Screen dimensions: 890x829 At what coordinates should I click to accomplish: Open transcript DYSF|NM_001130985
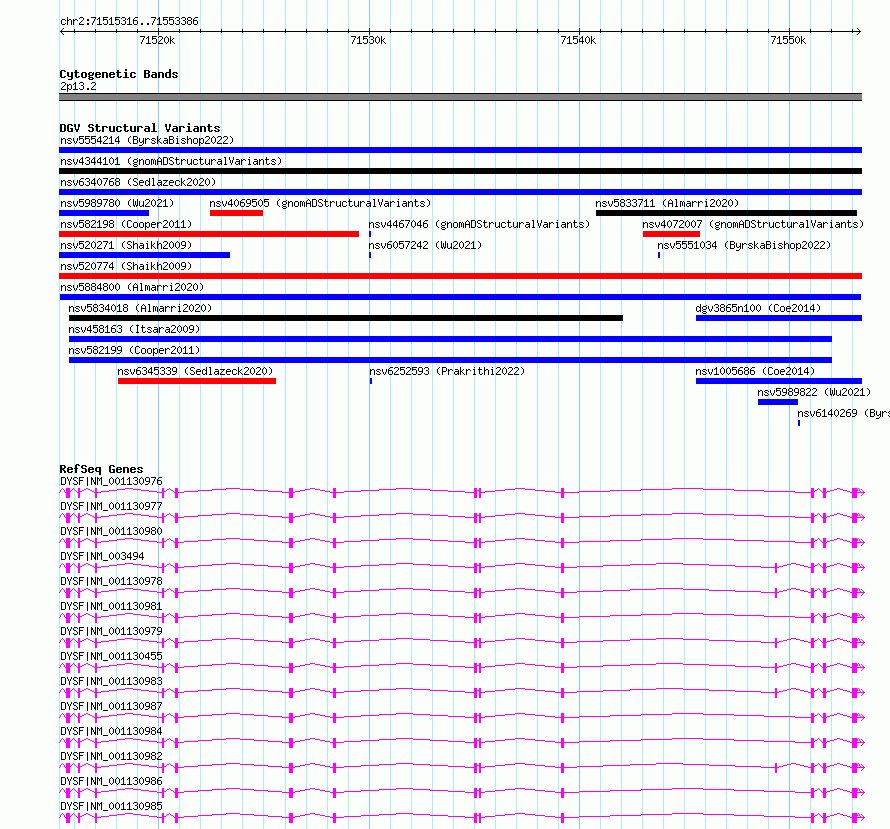click(x=111, y=806)
